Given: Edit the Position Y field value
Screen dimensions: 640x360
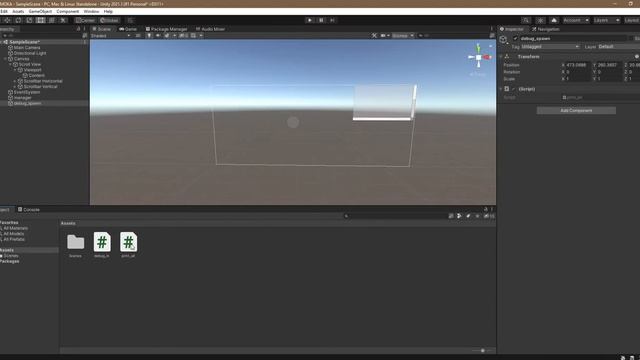Looking at the screenshot, I should (x=608, y=65).
